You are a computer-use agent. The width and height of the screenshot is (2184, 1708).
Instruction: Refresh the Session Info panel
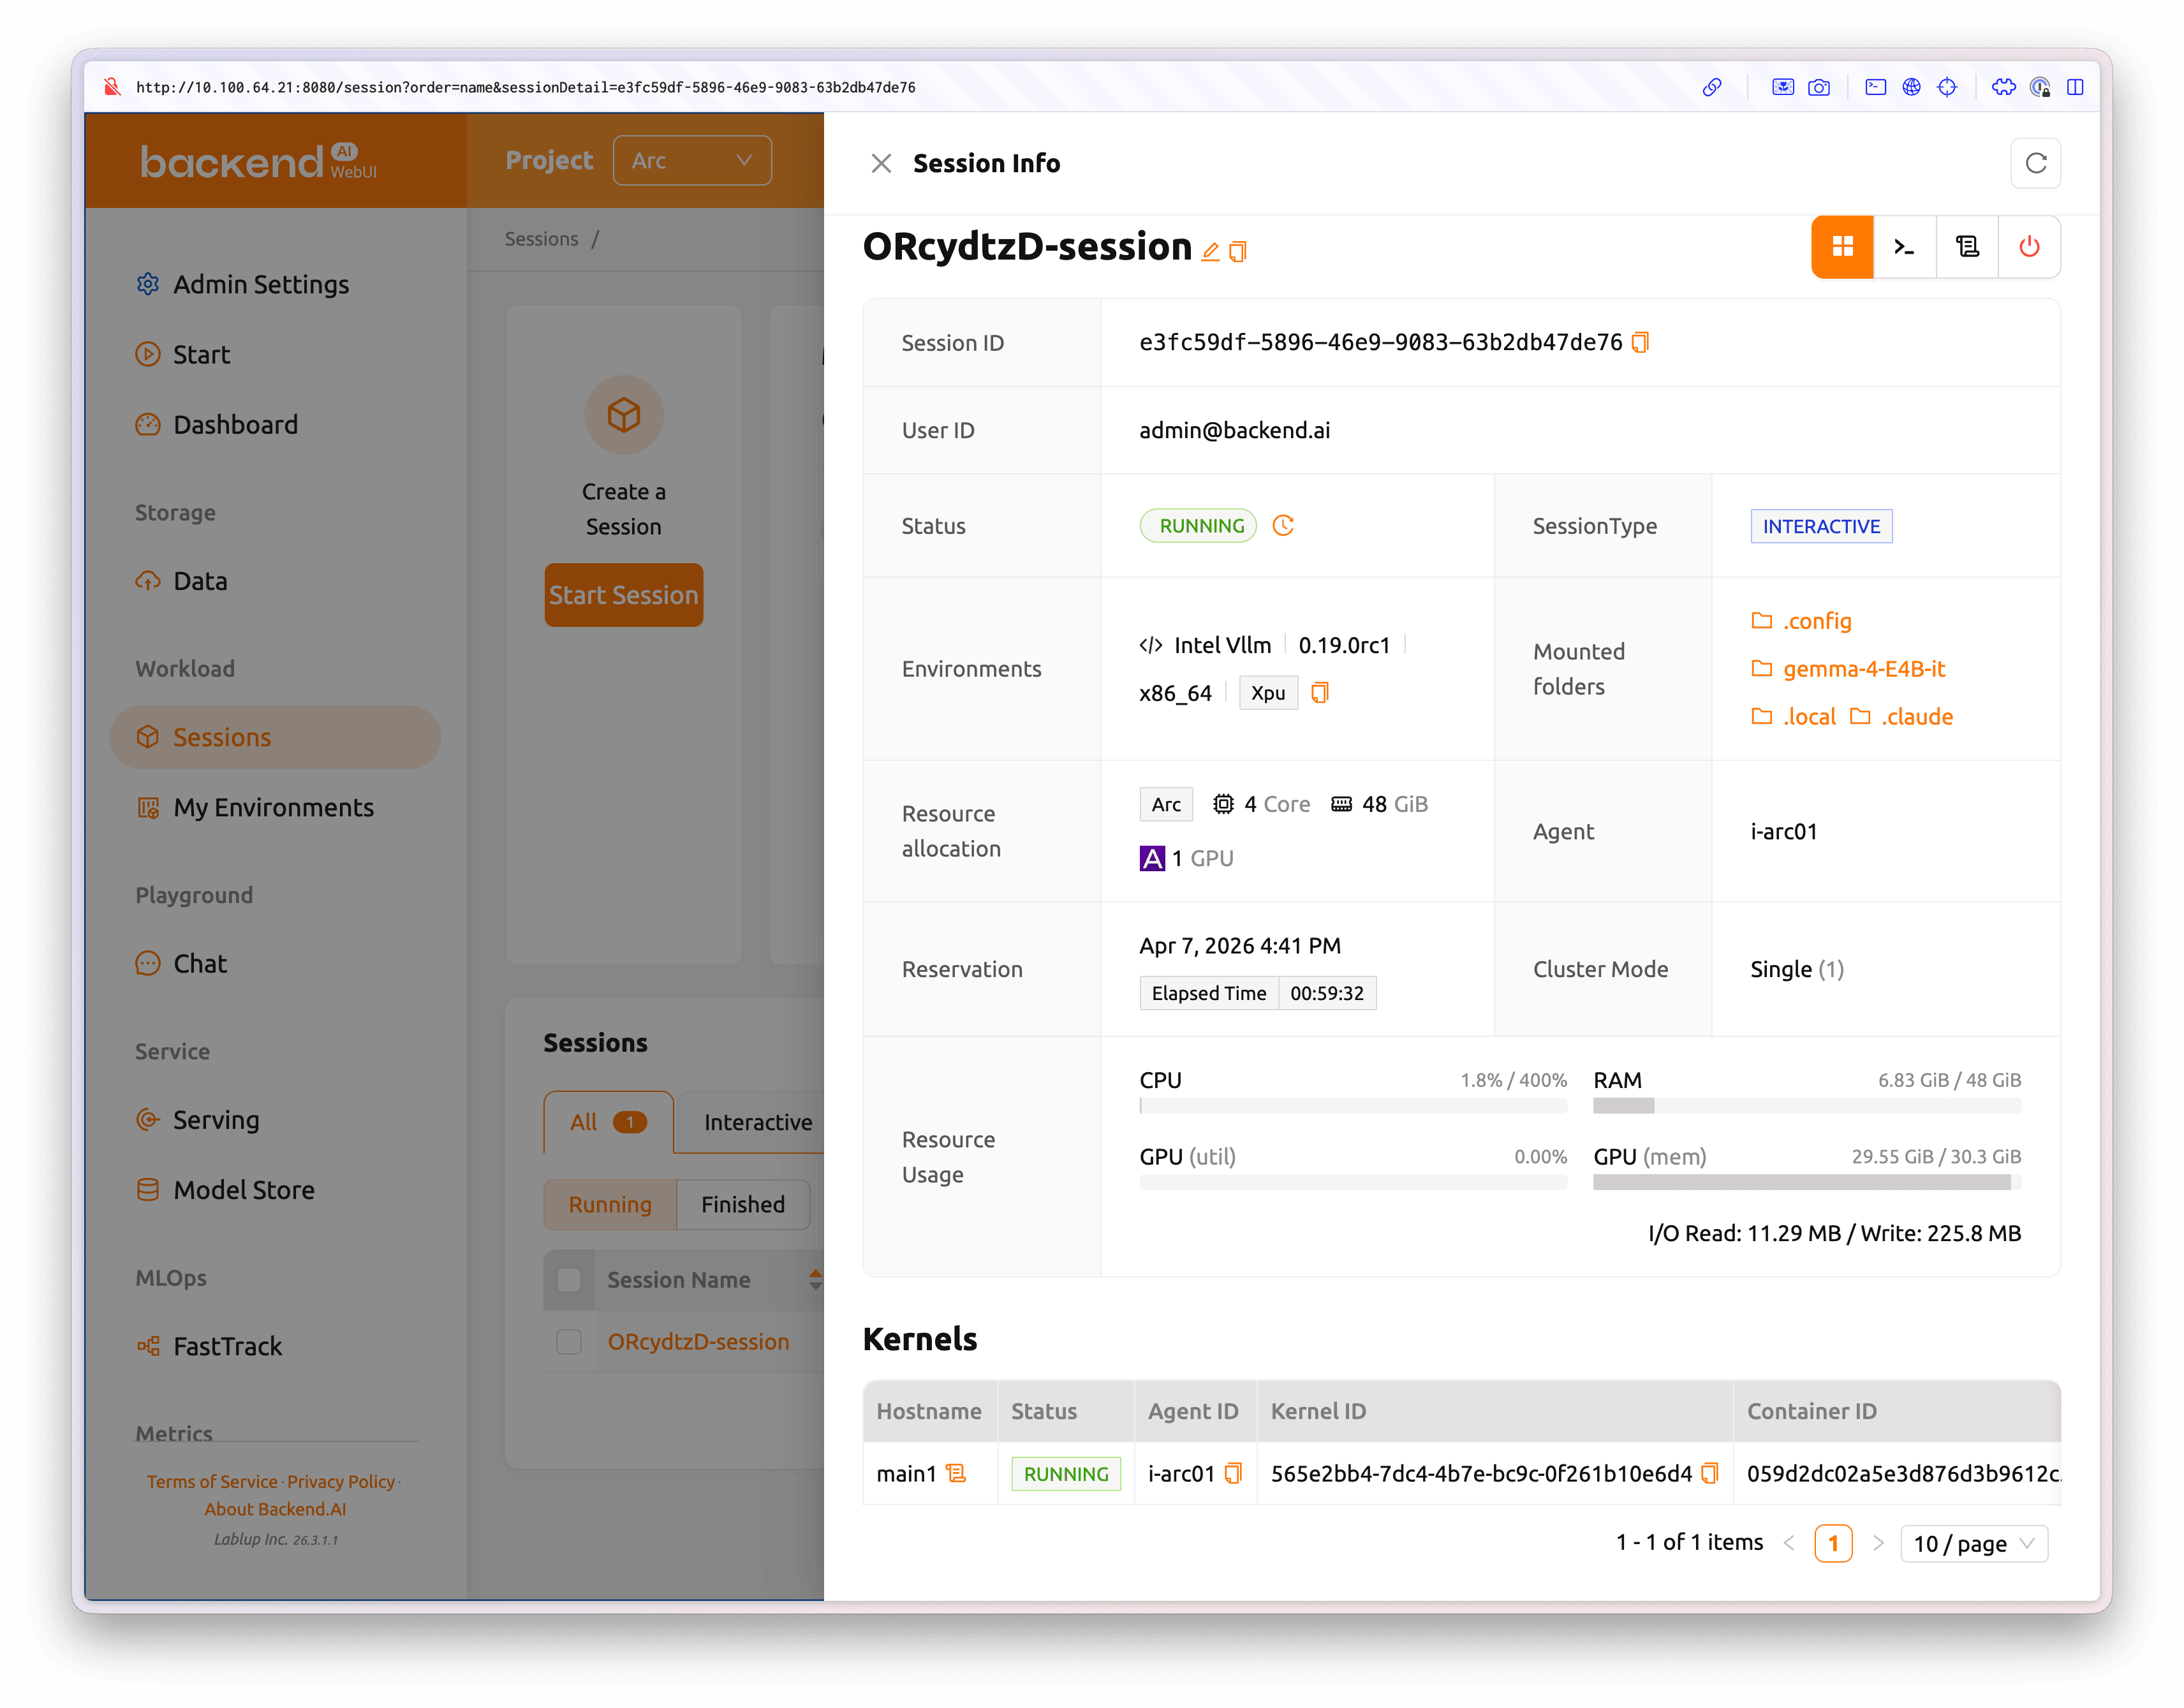tap(2035, 163)
